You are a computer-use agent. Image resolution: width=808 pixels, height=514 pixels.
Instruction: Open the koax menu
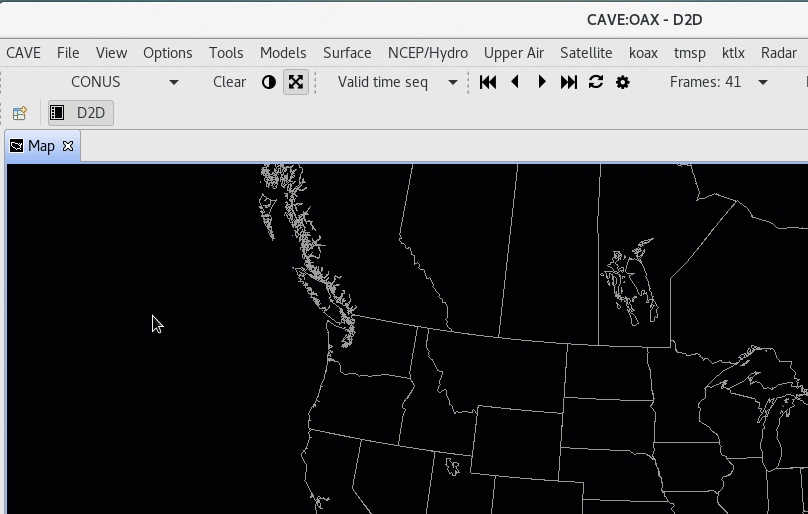643,53
